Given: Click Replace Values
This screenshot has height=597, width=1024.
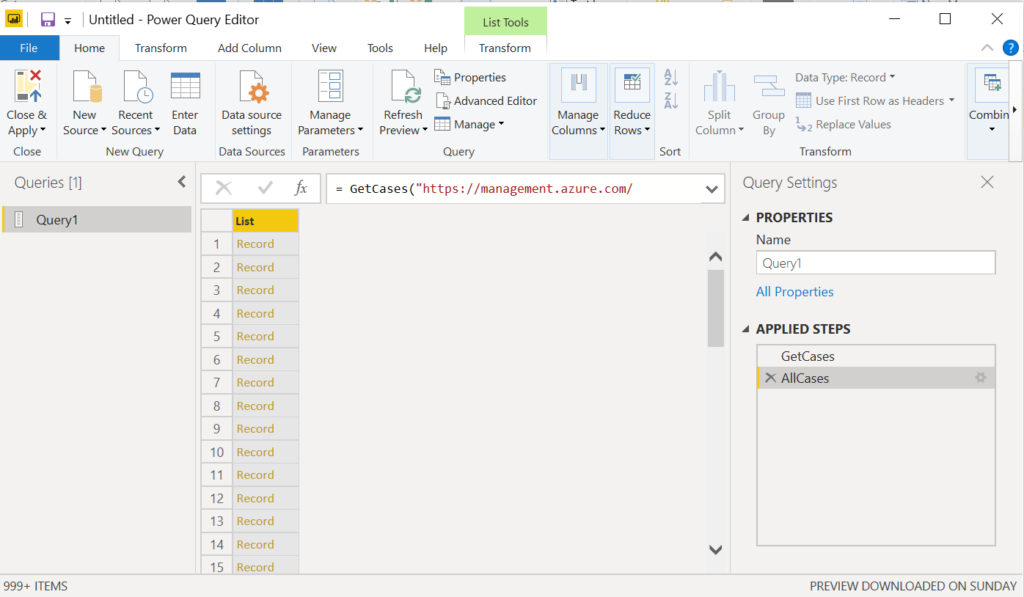Looking at the screenshot, I should pos(843,124).
